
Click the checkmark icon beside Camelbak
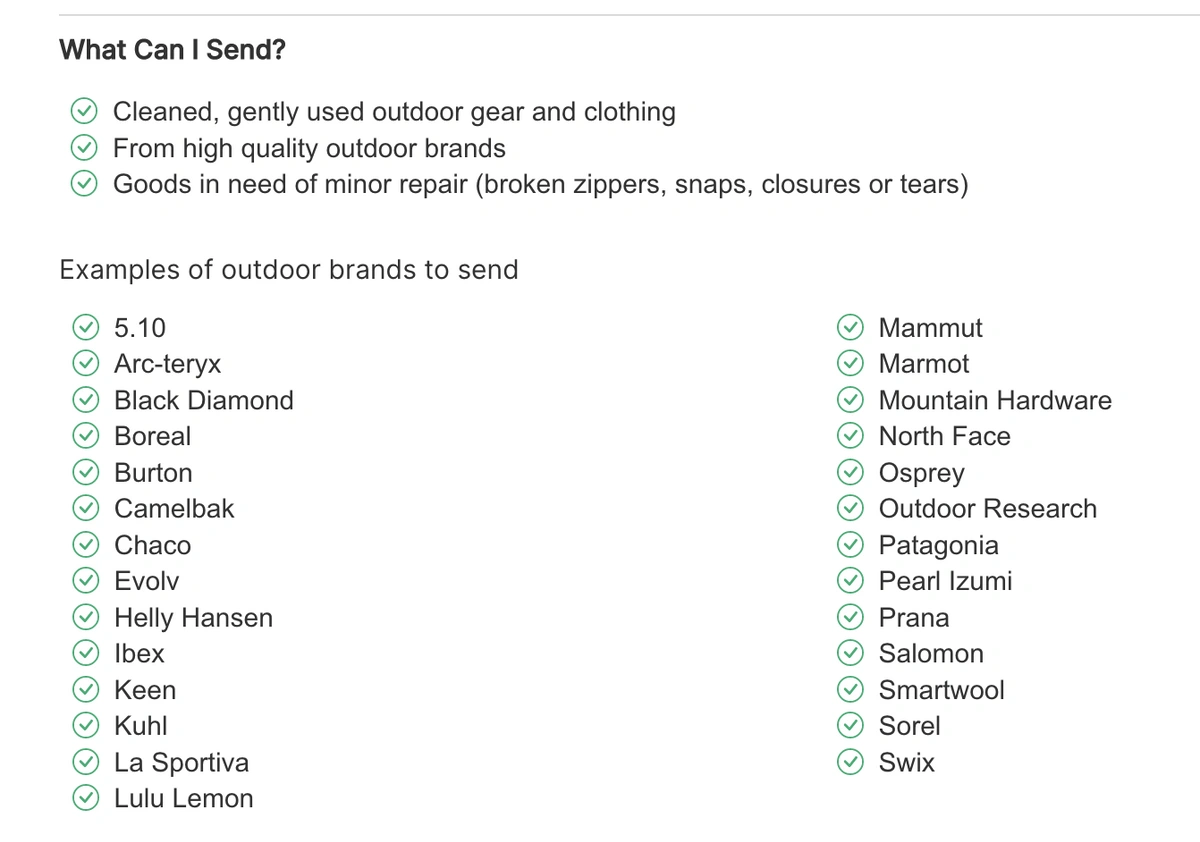tap(87, 509)
